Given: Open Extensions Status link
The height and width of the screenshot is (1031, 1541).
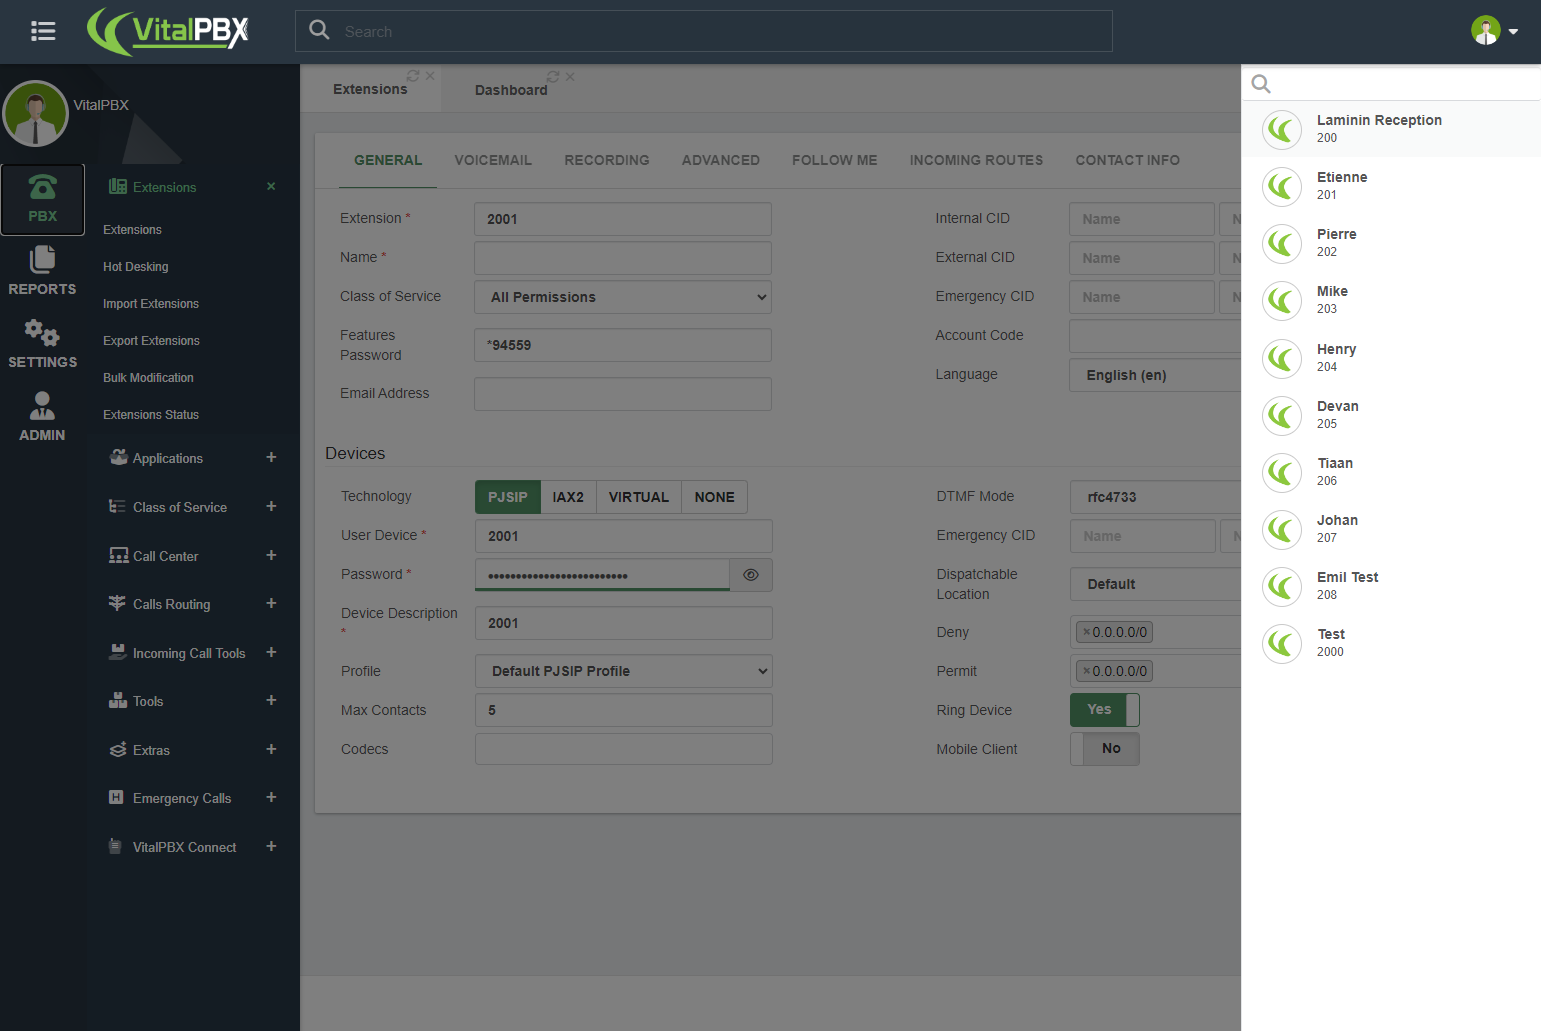Looking at the screenshot, I should click(x=151, y=415).
